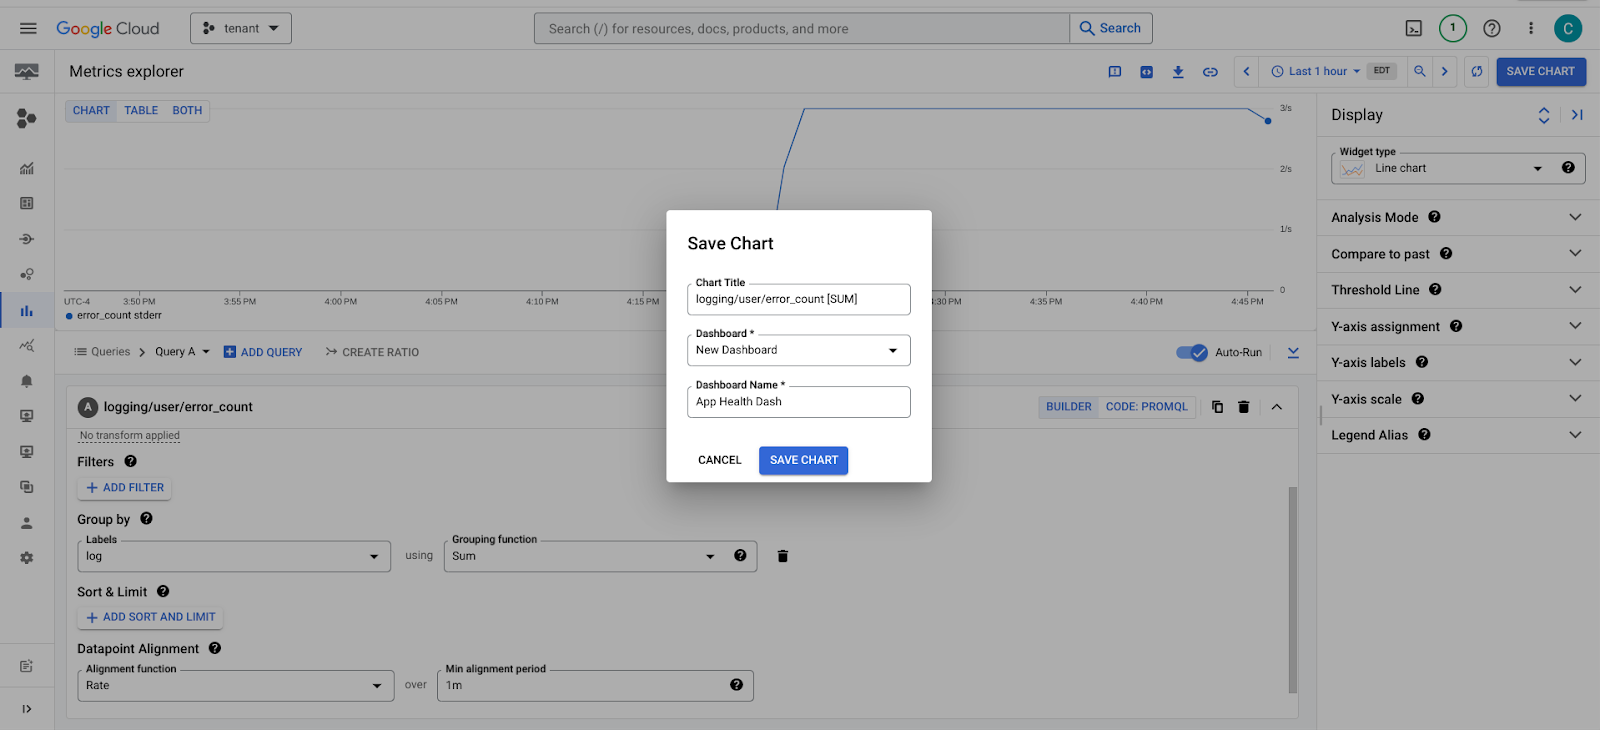
Task: Open the tenant project selector
Action: [241, 28]
